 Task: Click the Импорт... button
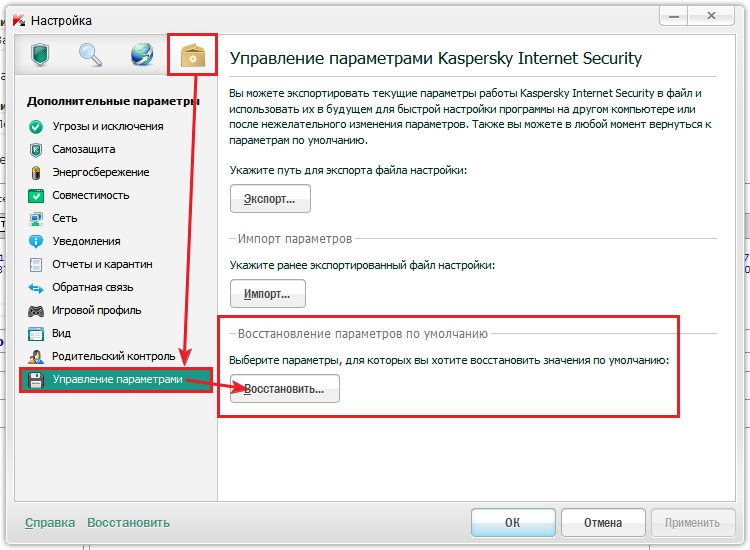268,293
